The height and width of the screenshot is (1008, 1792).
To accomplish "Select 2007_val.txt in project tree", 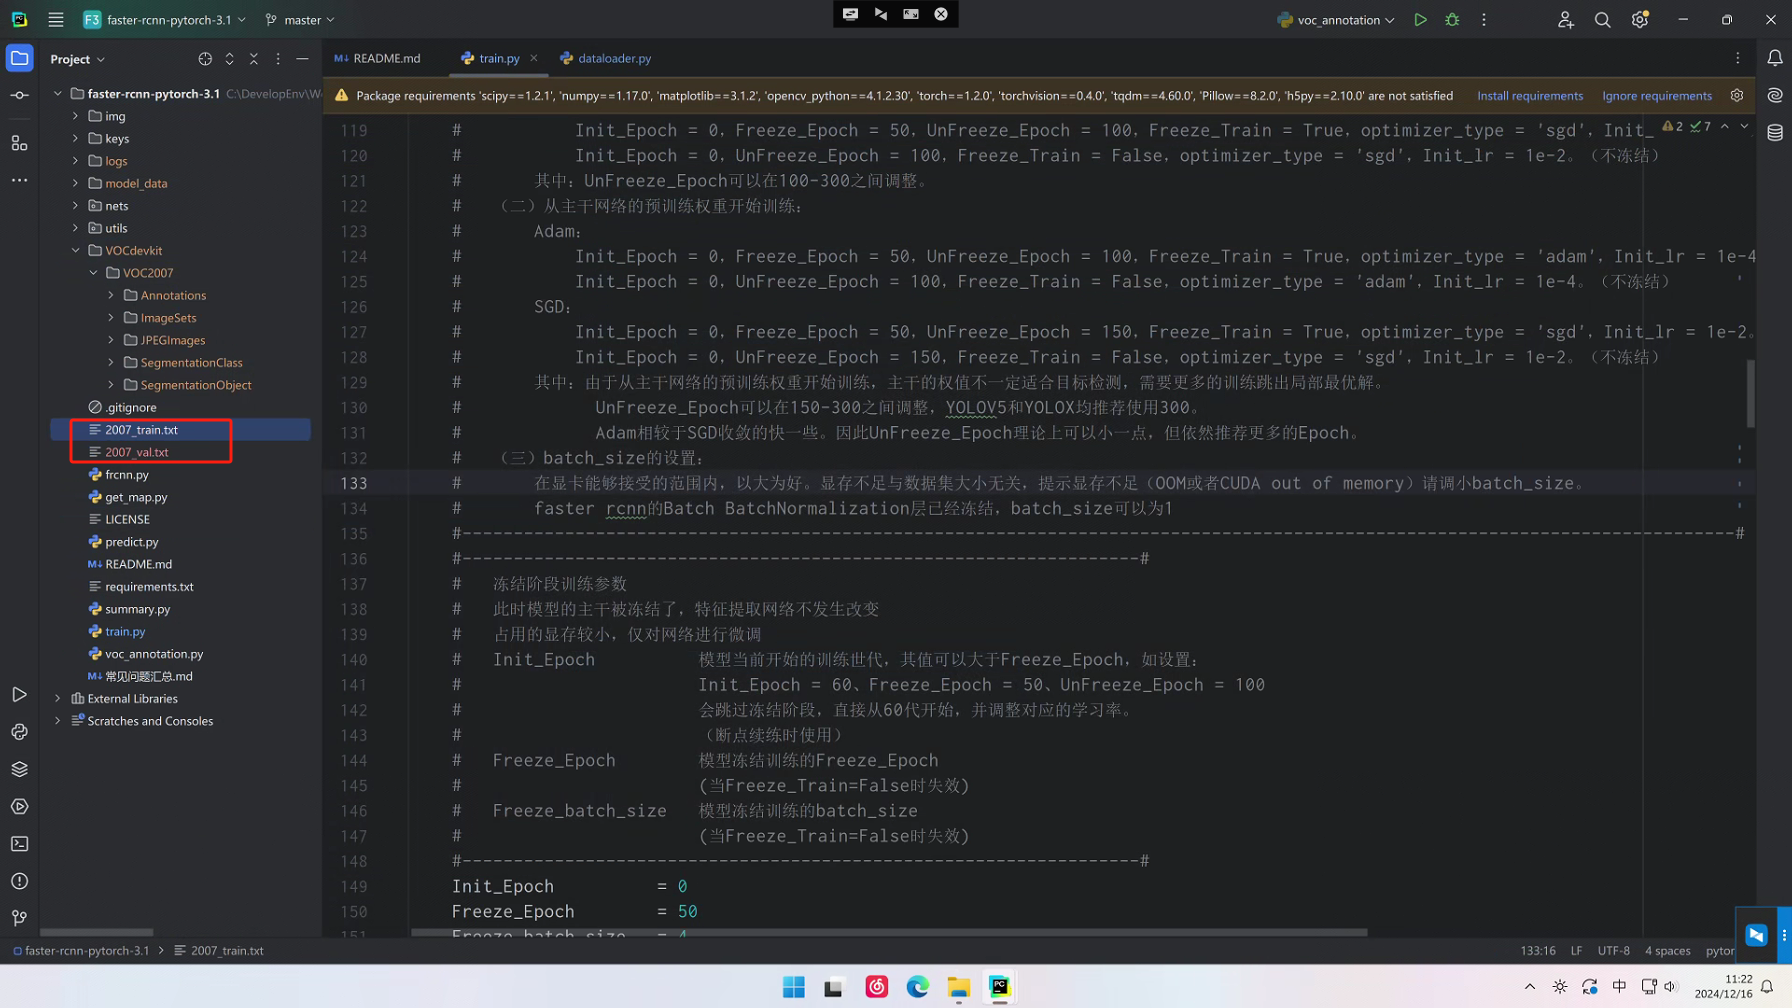I will click(x=136, y=452).
